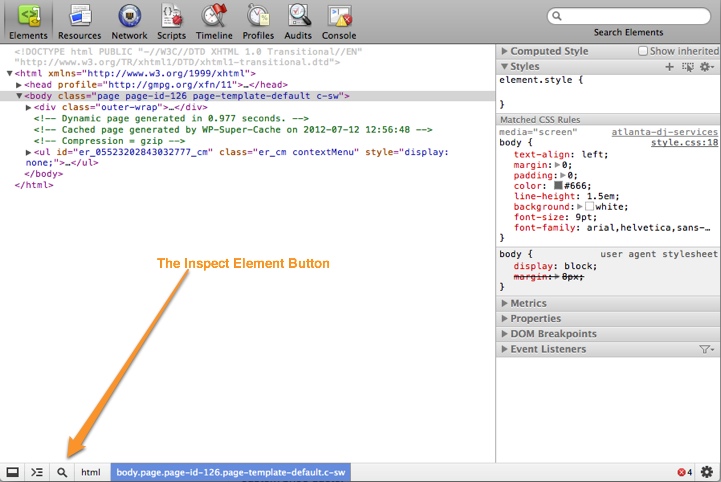Viewport: 721px width, 482px height.
Task: Expand the Properties section
Action: (x=504, y=318)
